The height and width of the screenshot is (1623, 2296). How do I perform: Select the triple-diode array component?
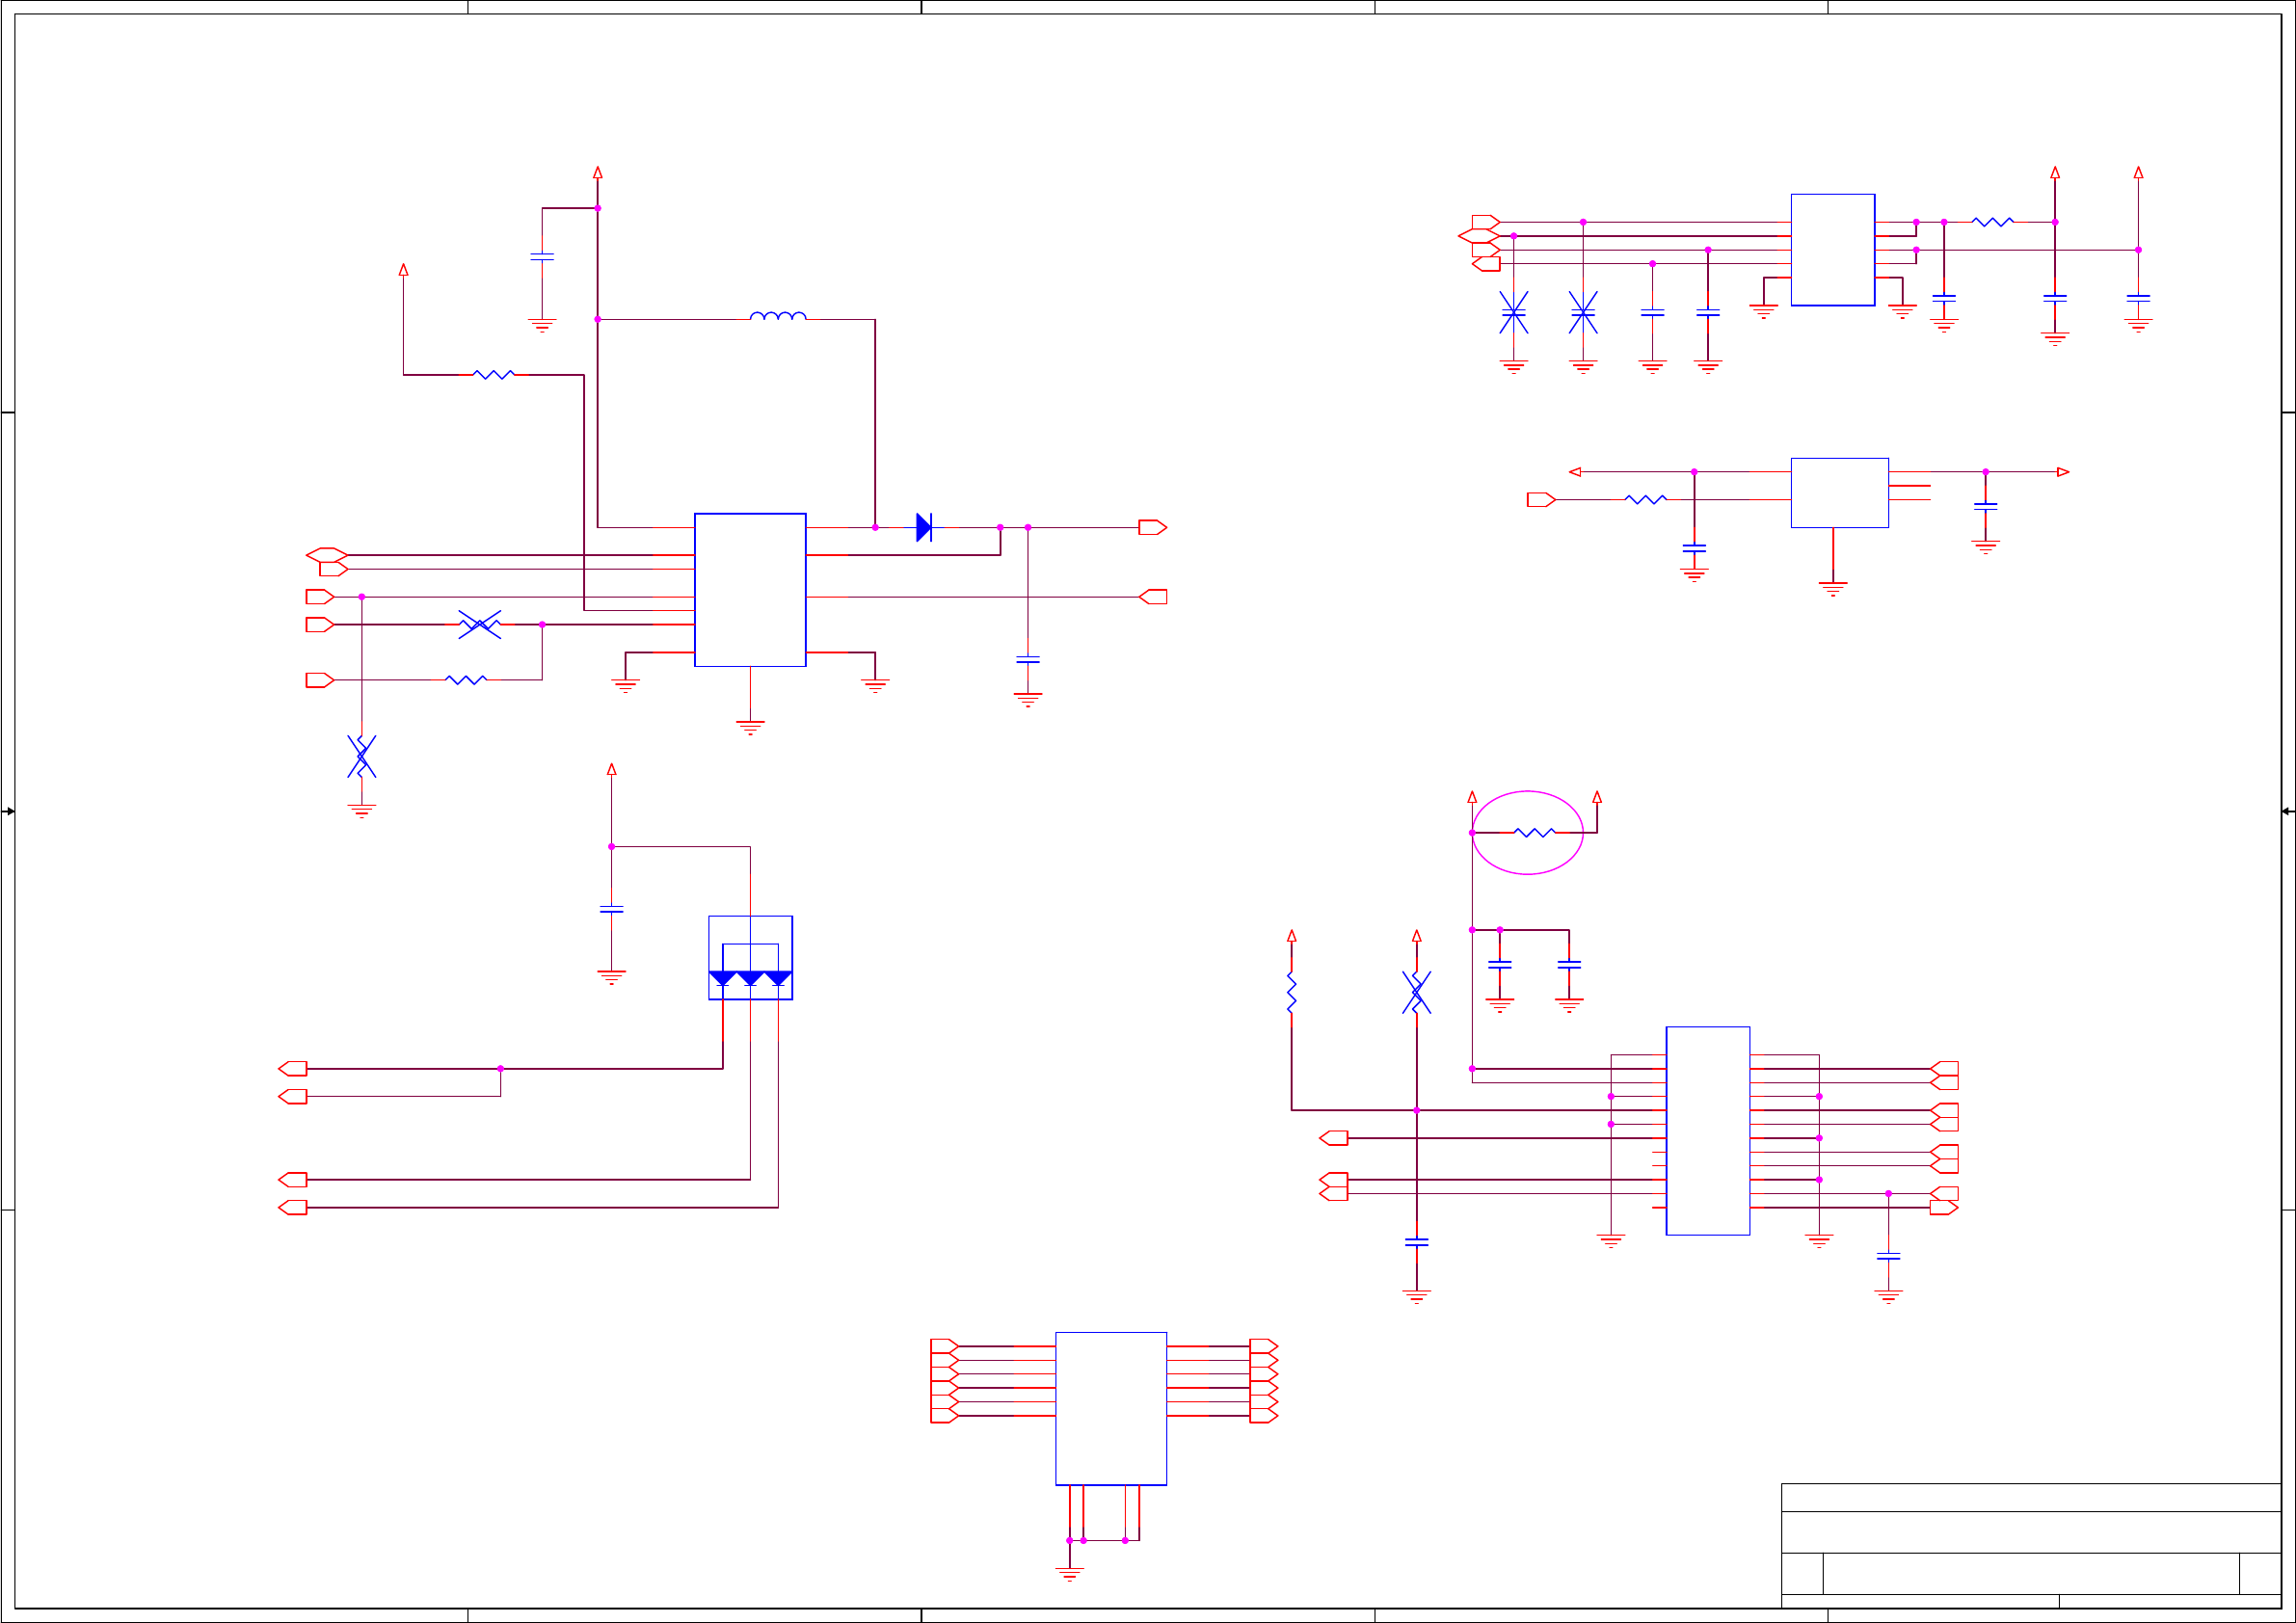[750, 957]
